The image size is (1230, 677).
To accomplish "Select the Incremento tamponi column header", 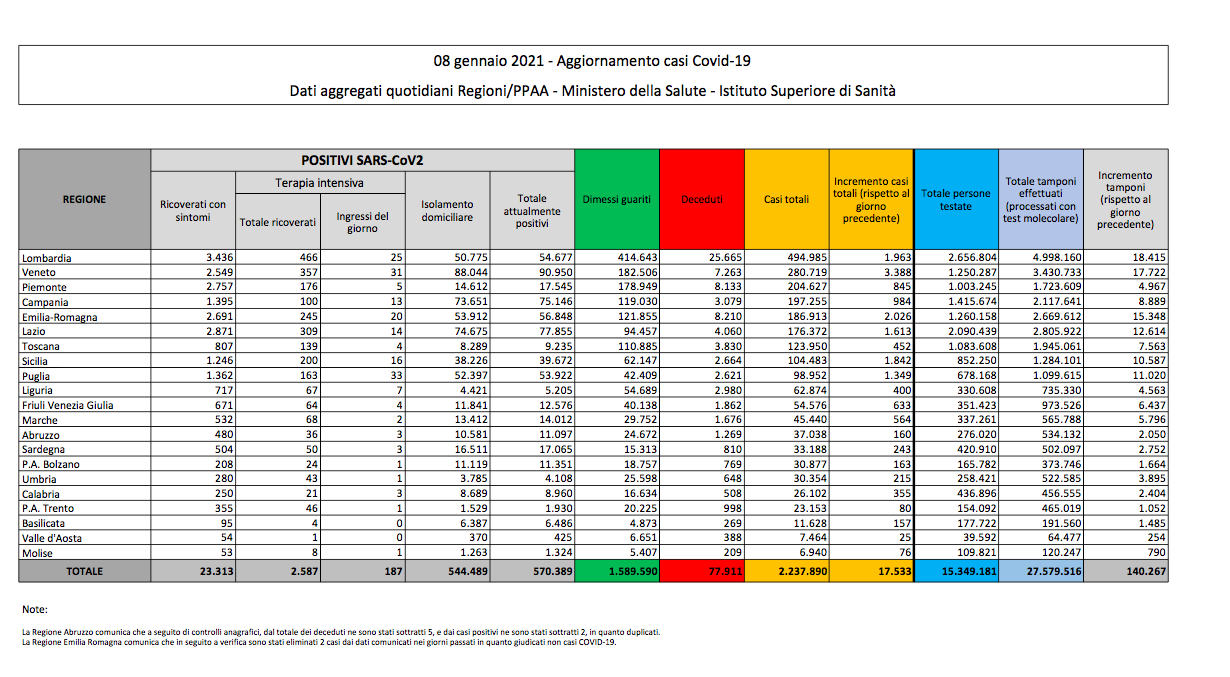I will pyautogui.click(x=1125, y=199).
